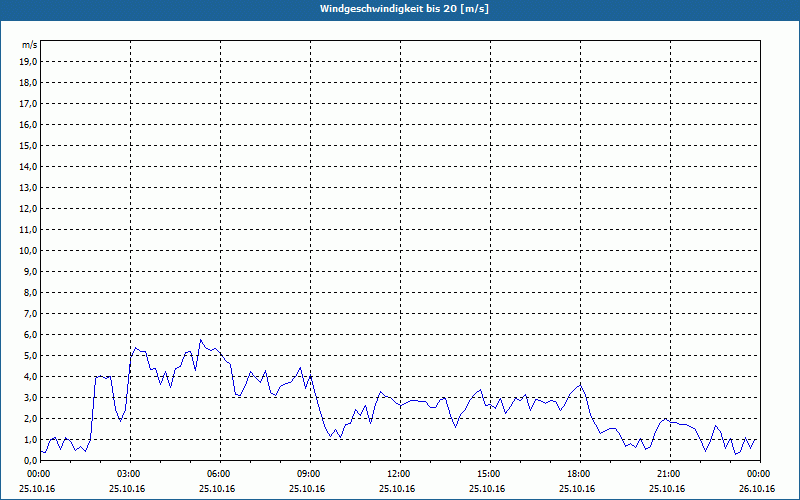The height and width of the screenshot is (500, 800).
Task: Click the '7,0' y-axis label
Action: click(x=31, y=313)
